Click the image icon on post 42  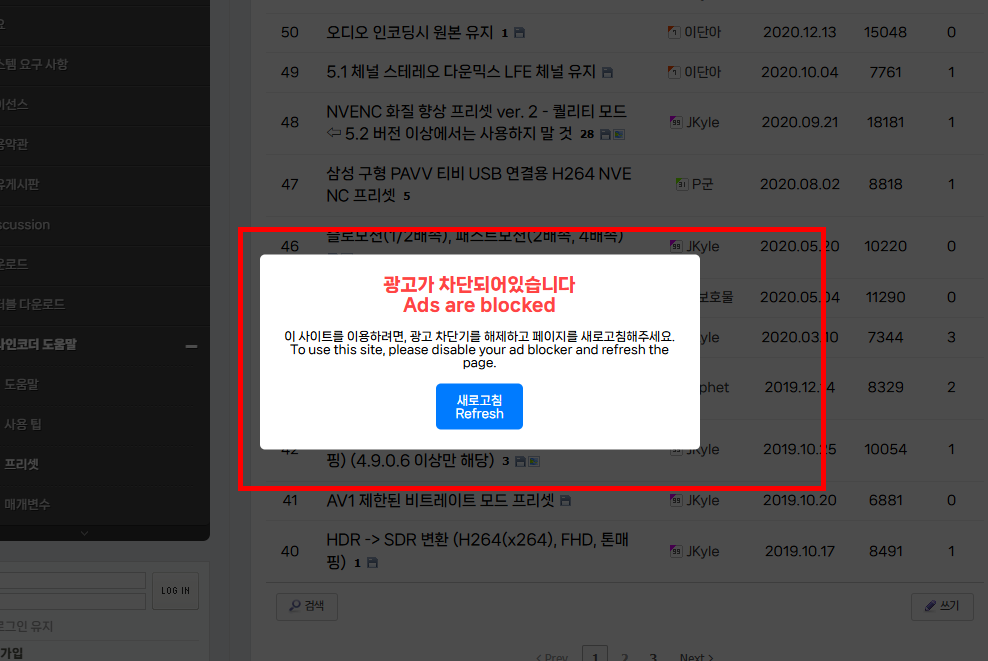(534, 461)
